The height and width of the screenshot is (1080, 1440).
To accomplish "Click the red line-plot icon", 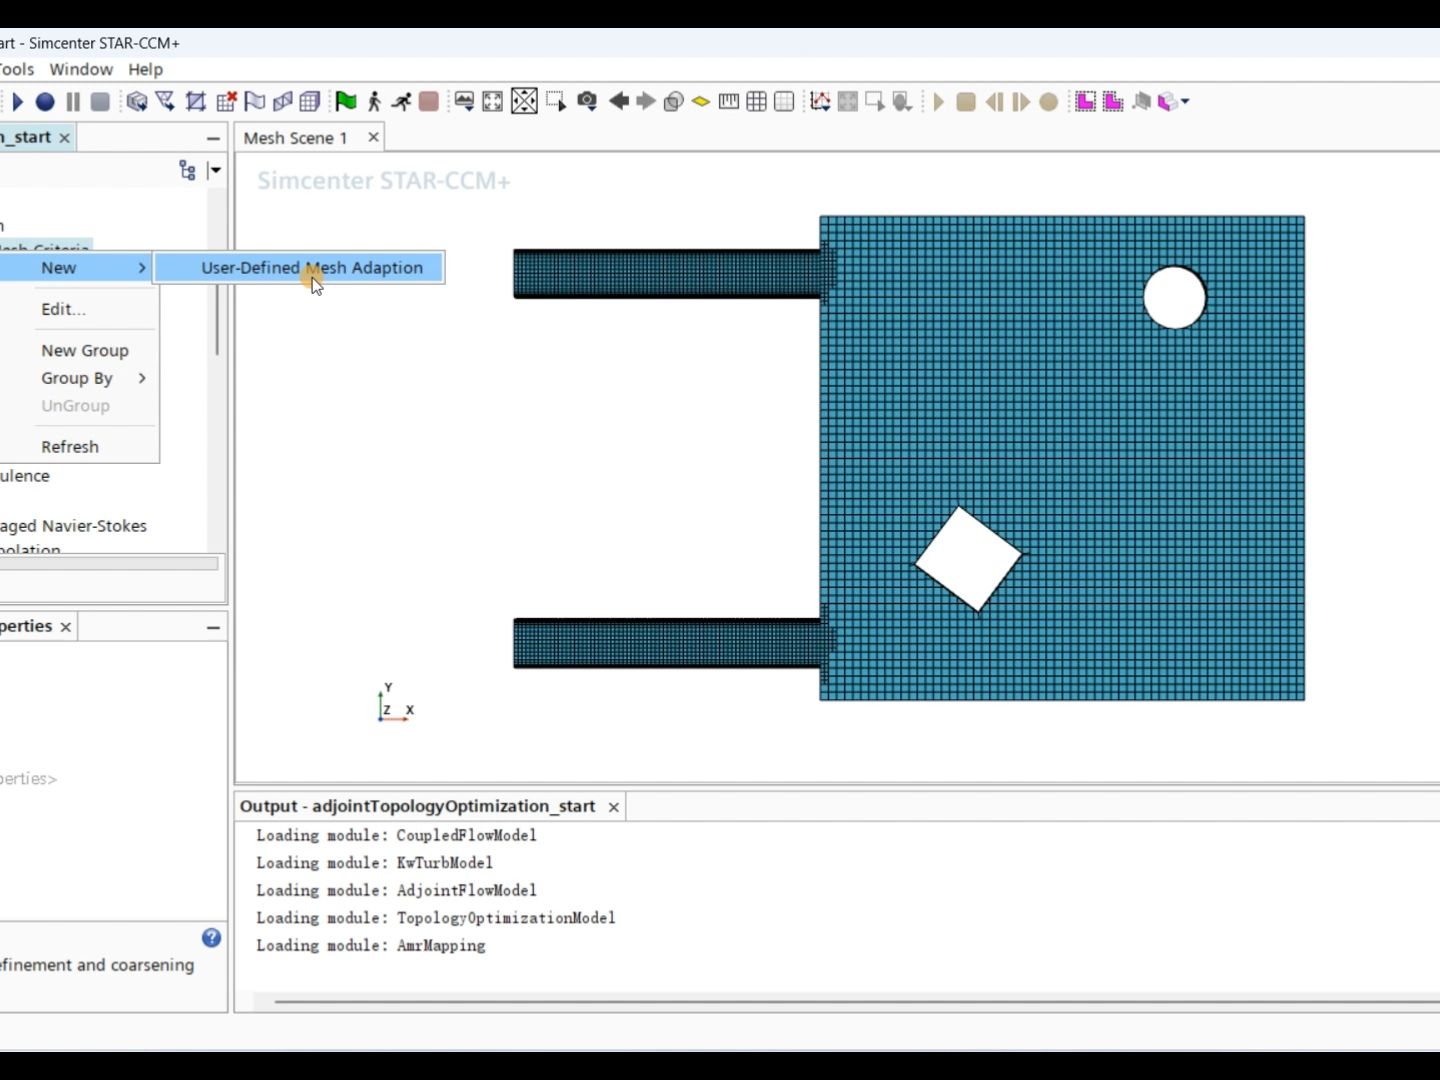I will pos(820,101).
